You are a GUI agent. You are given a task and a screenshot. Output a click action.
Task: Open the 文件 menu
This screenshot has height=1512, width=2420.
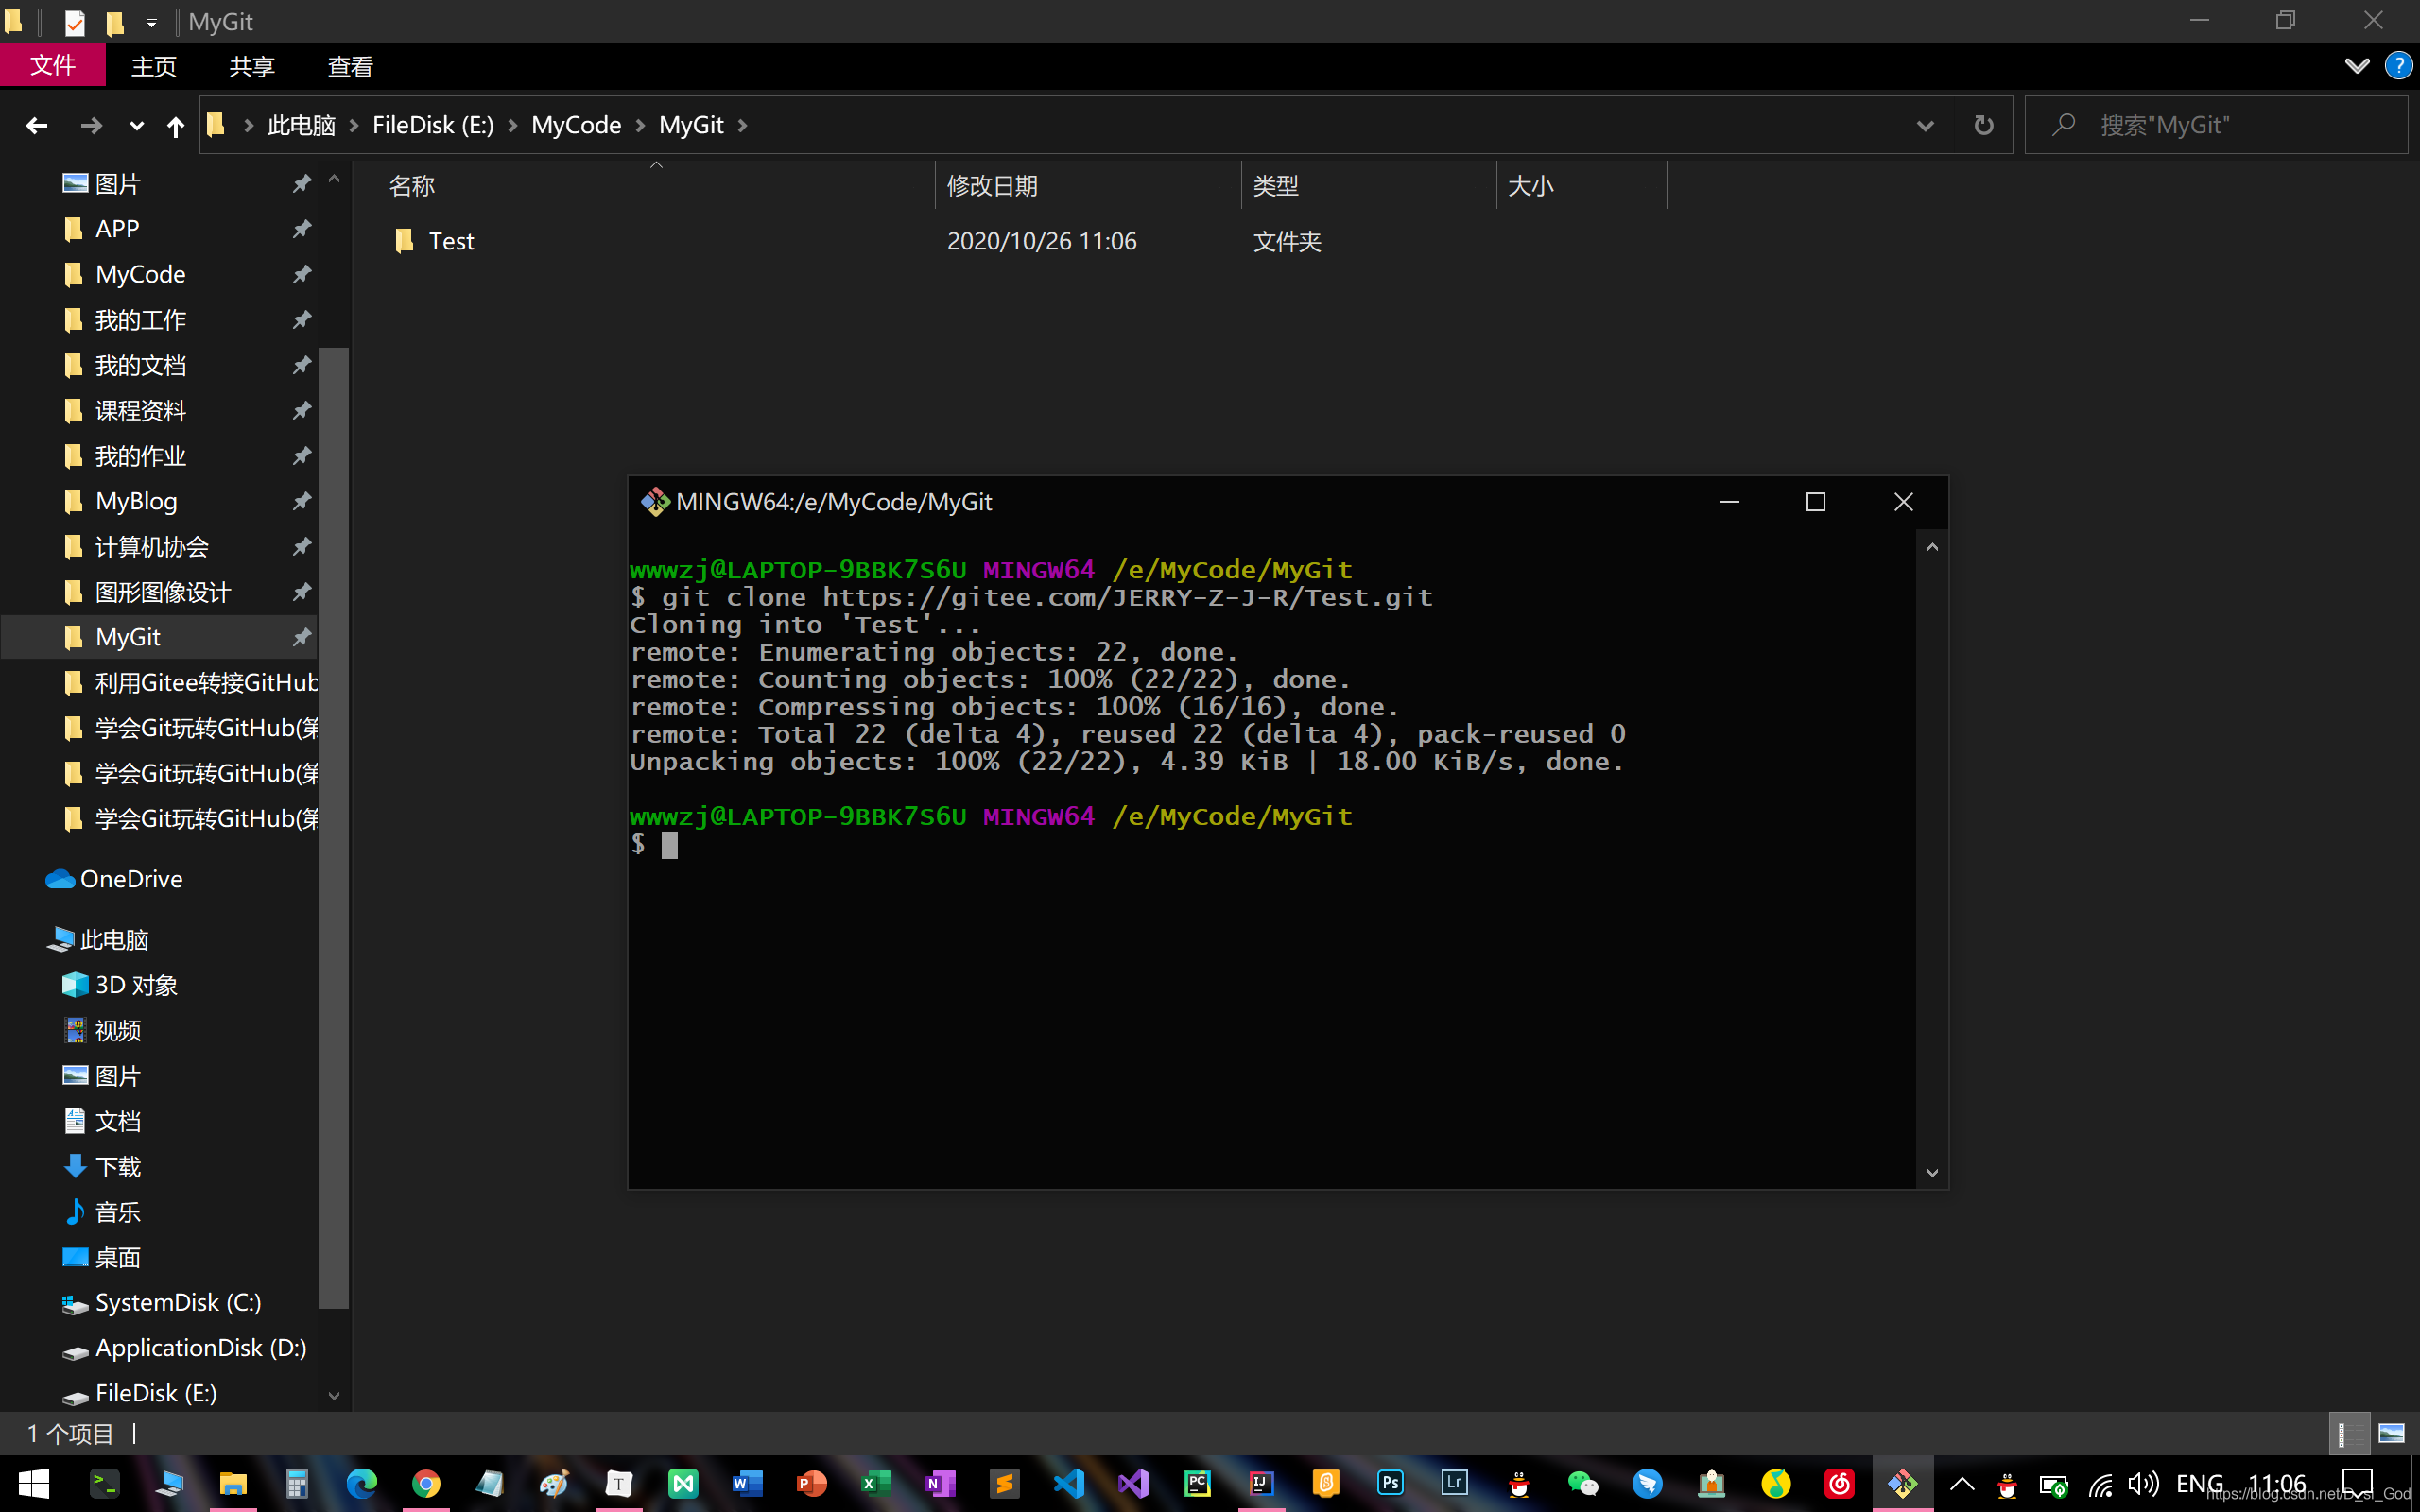53,66
